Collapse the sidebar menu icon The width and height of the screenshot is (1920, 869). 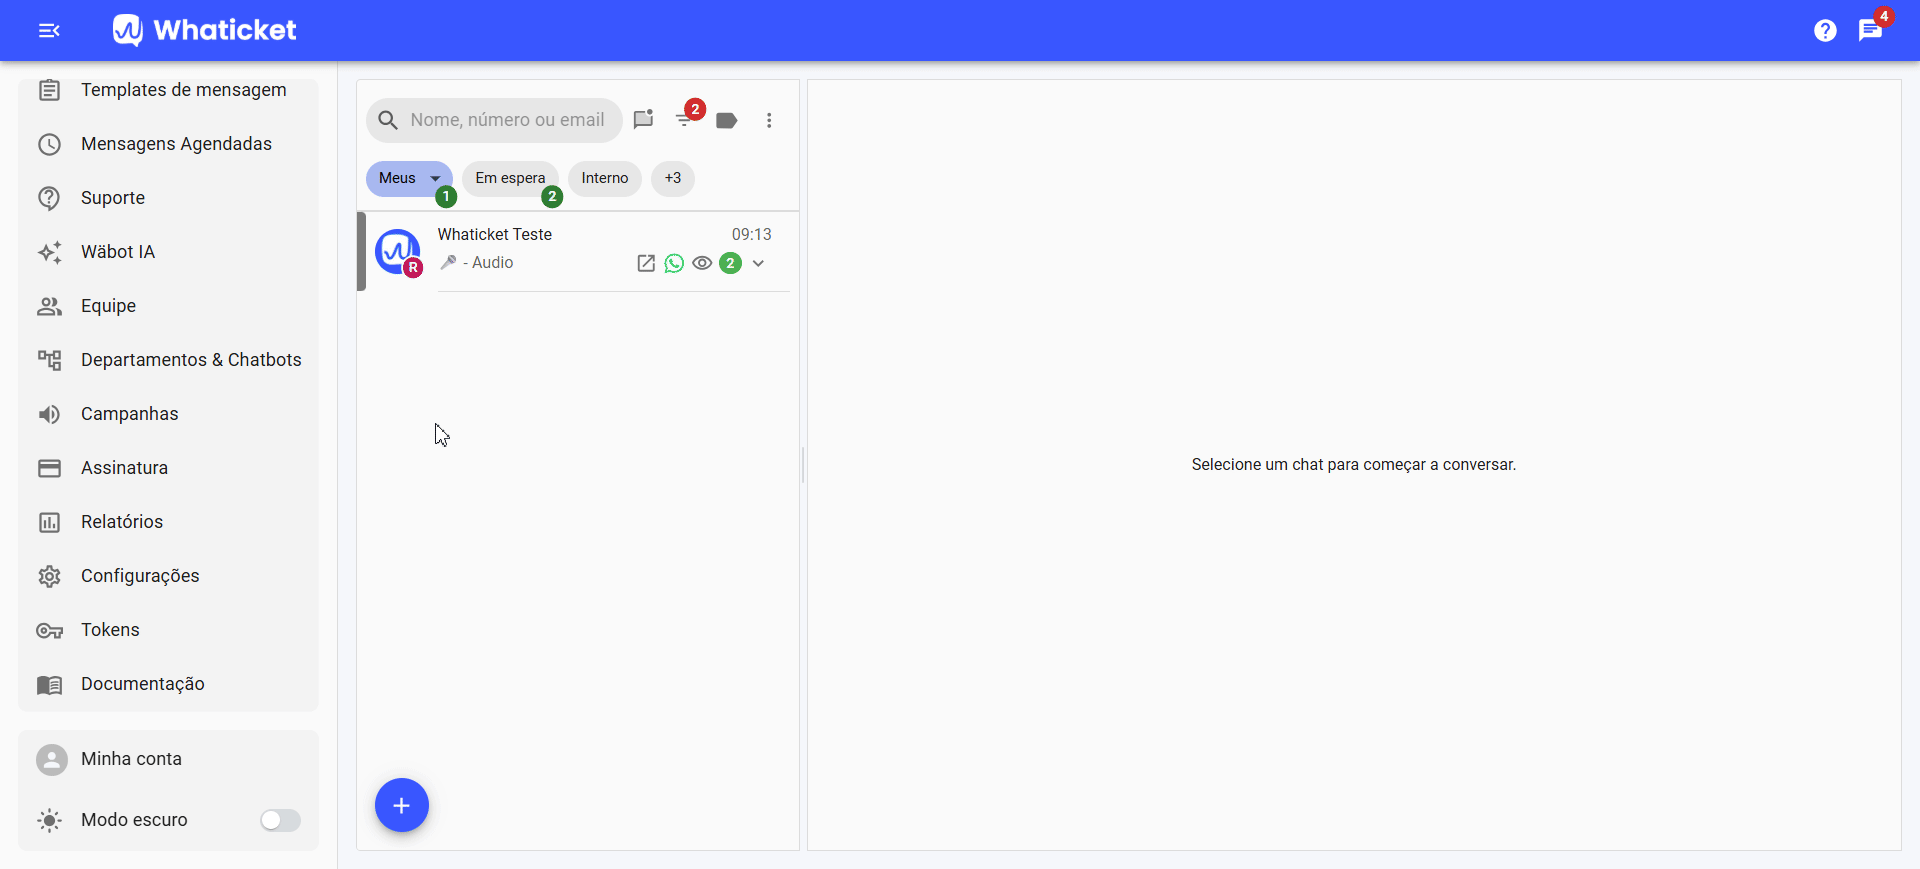click(49, 31)
